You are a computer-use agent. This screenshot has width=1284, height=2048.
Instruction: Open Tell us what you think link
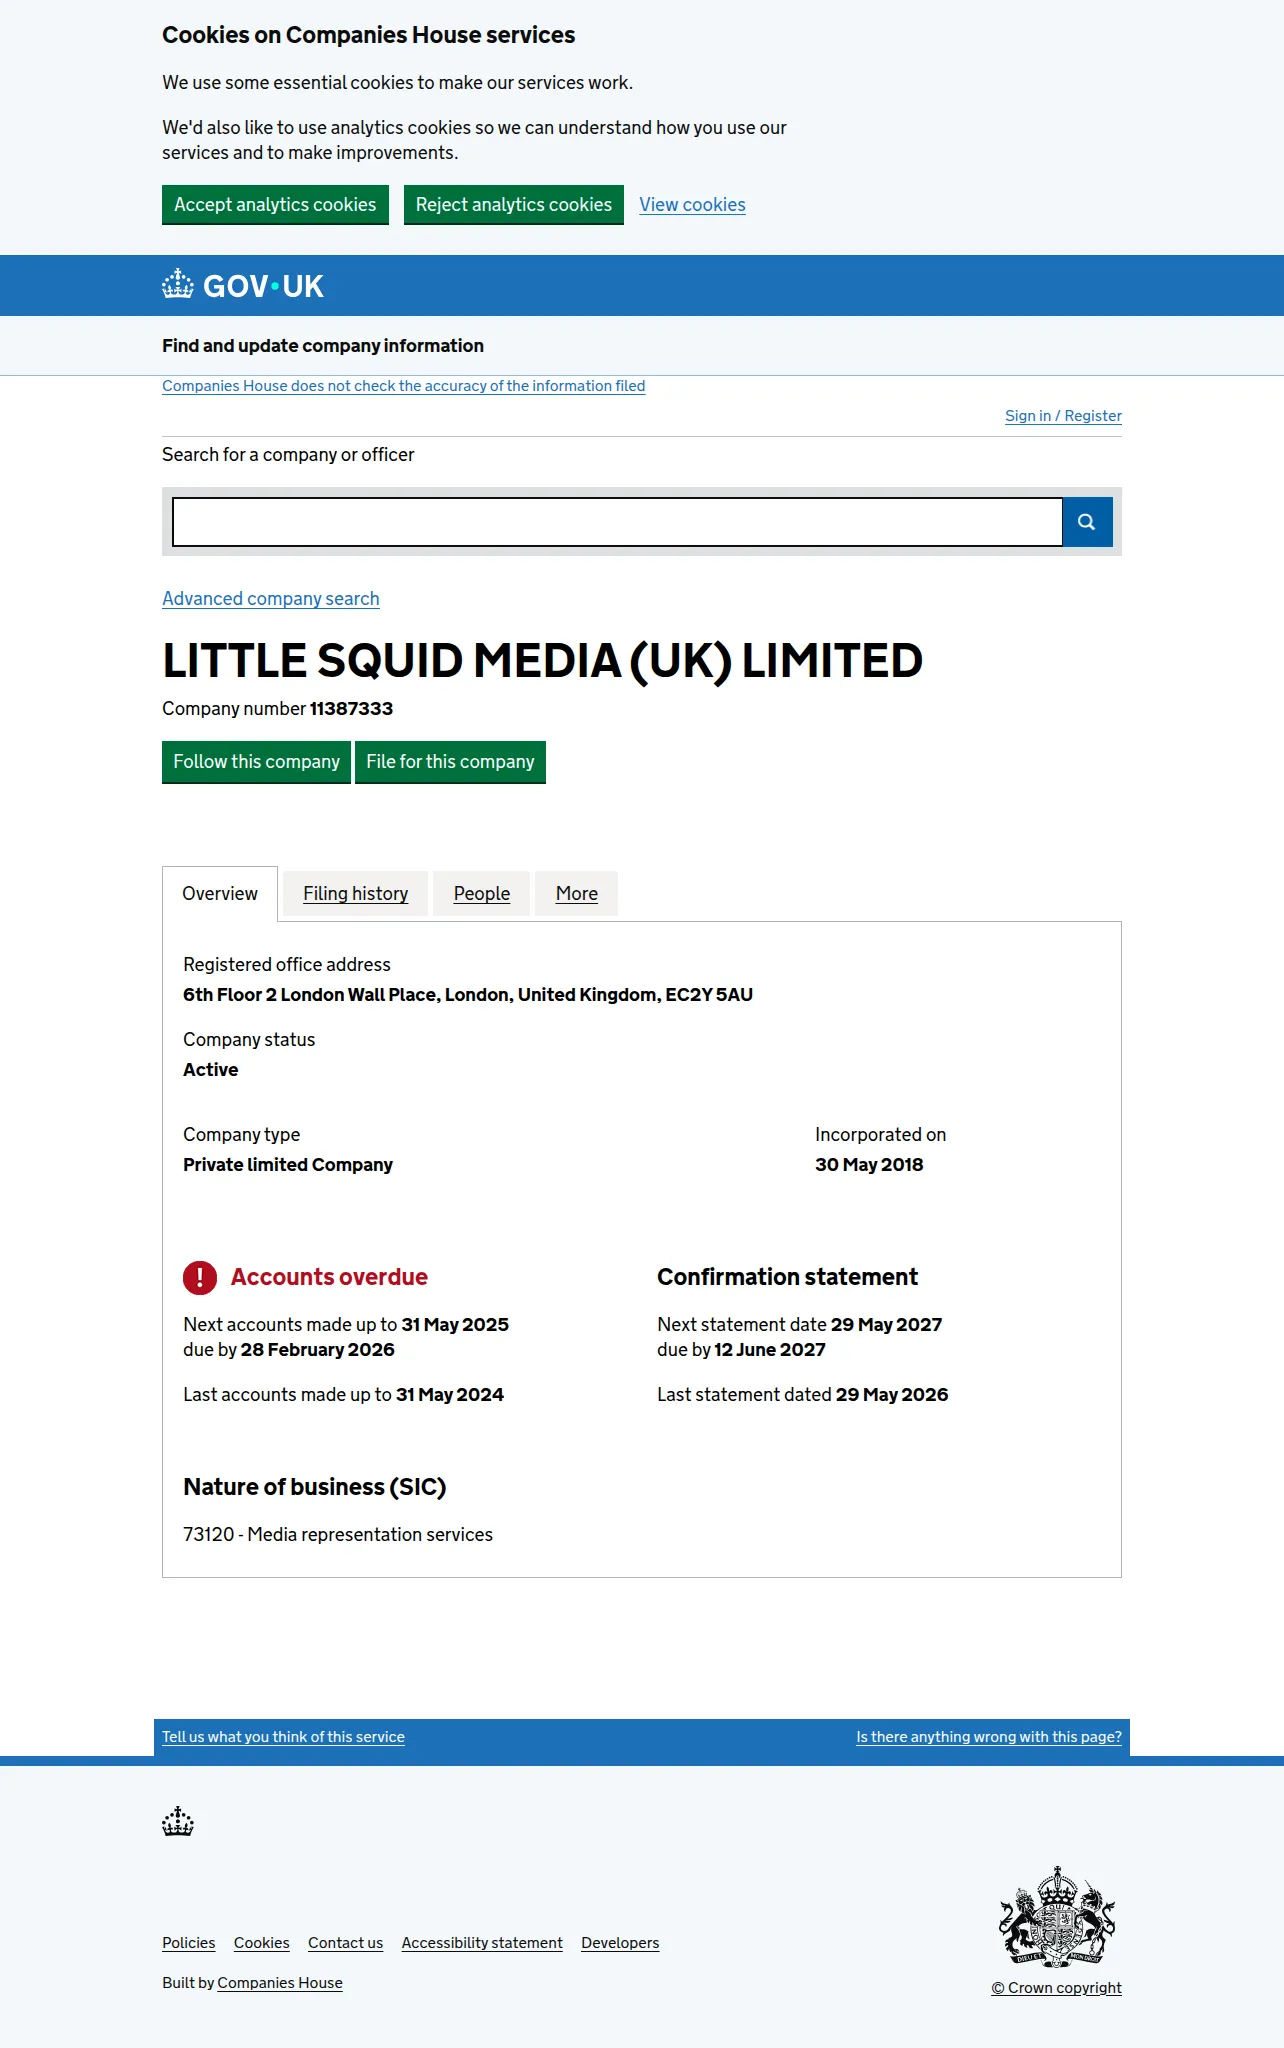(283, 1737)
